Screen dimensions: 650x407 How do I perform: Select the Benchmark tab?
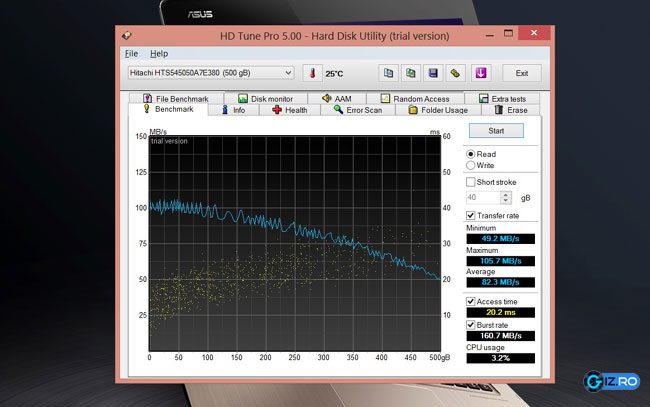[x=168, y=109]
